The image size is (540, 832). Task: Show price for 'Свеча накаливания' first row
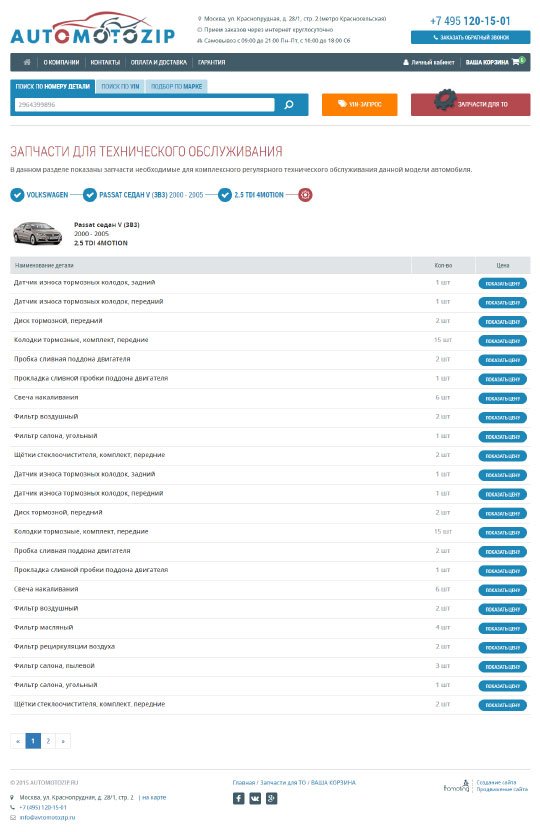pyautogui.click(x=502, y=398)
